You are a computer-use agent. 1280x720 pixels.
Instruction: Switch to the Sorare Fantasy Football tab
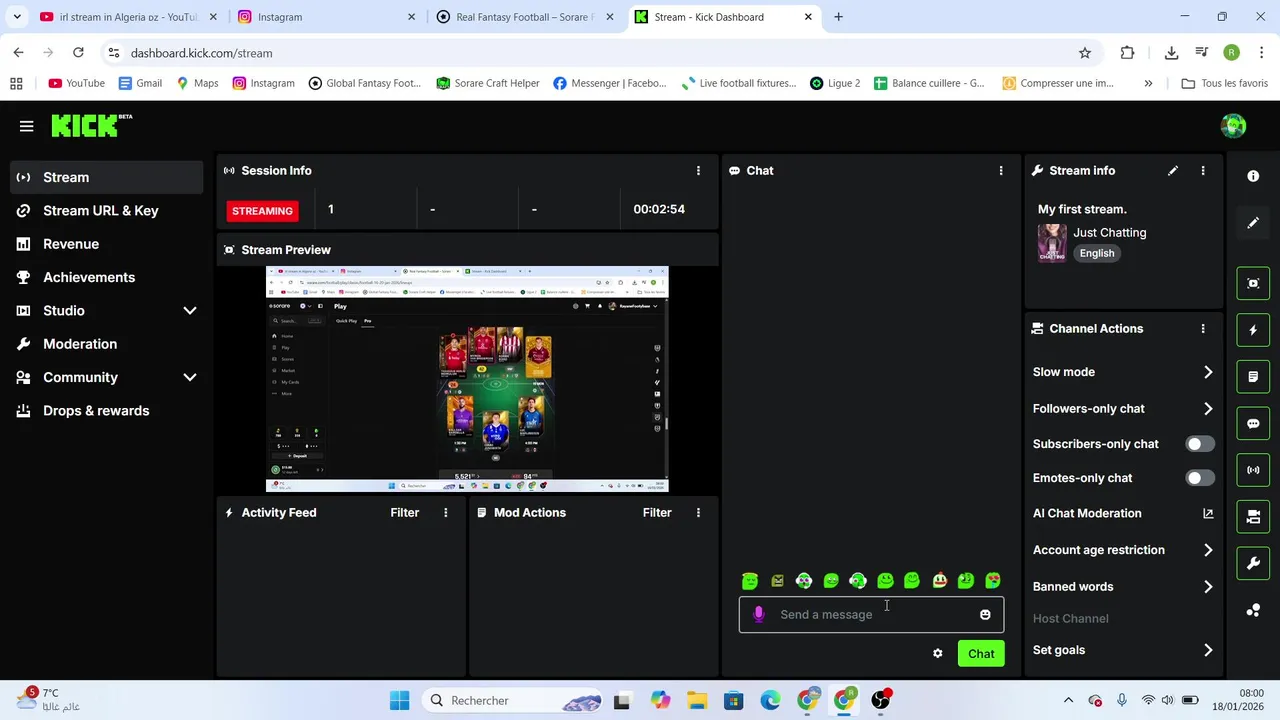click(x=524, y=17)
